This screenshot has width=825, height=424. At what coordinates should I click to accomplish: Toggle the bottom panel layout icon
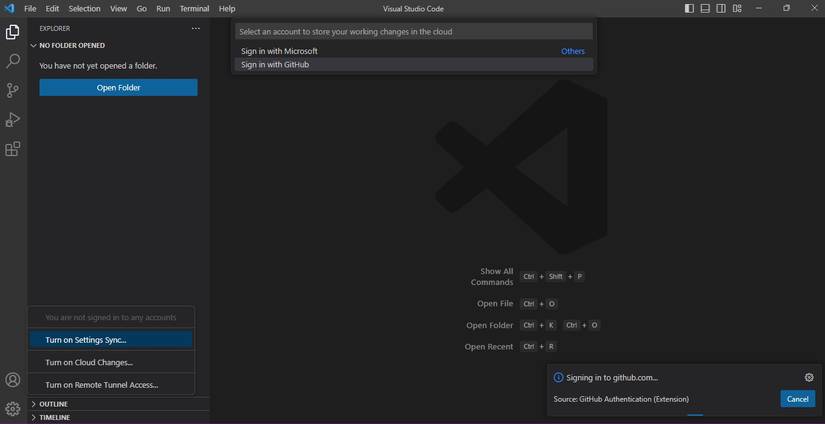(x=705, y=8)
